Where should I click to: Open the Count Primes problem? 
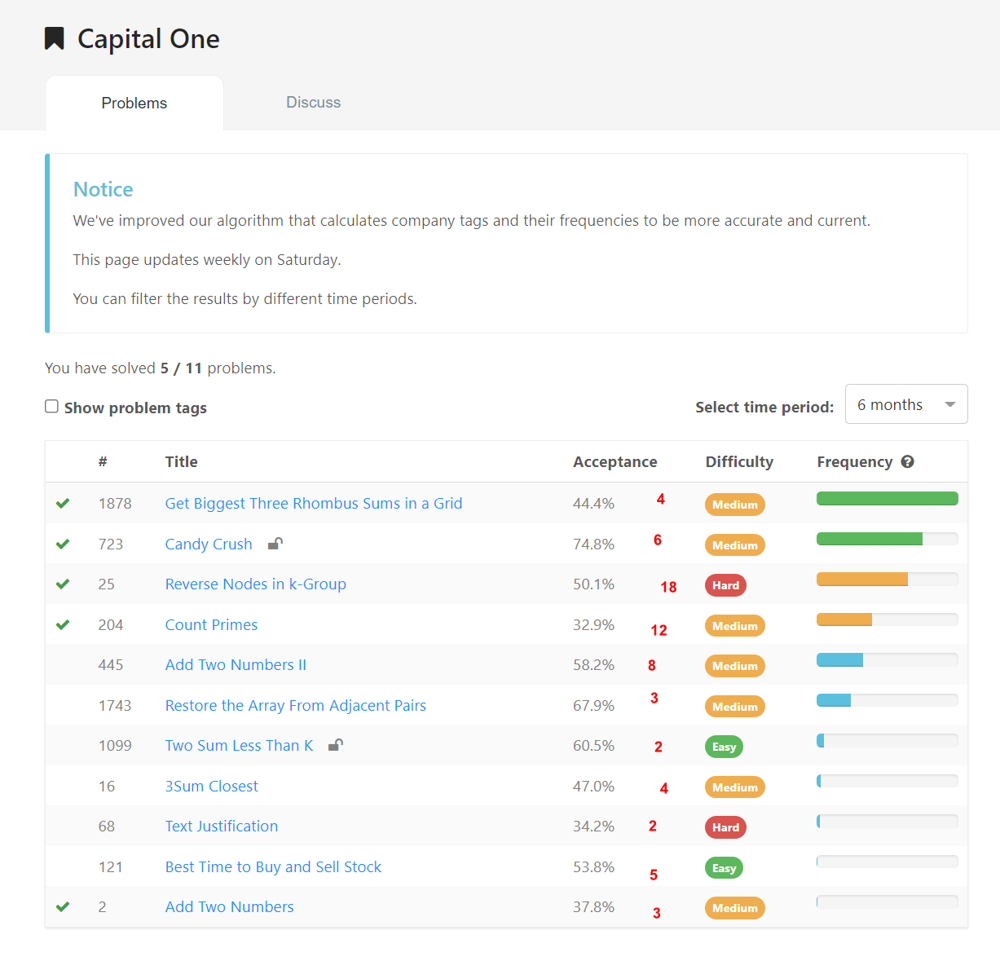point(211,624)
